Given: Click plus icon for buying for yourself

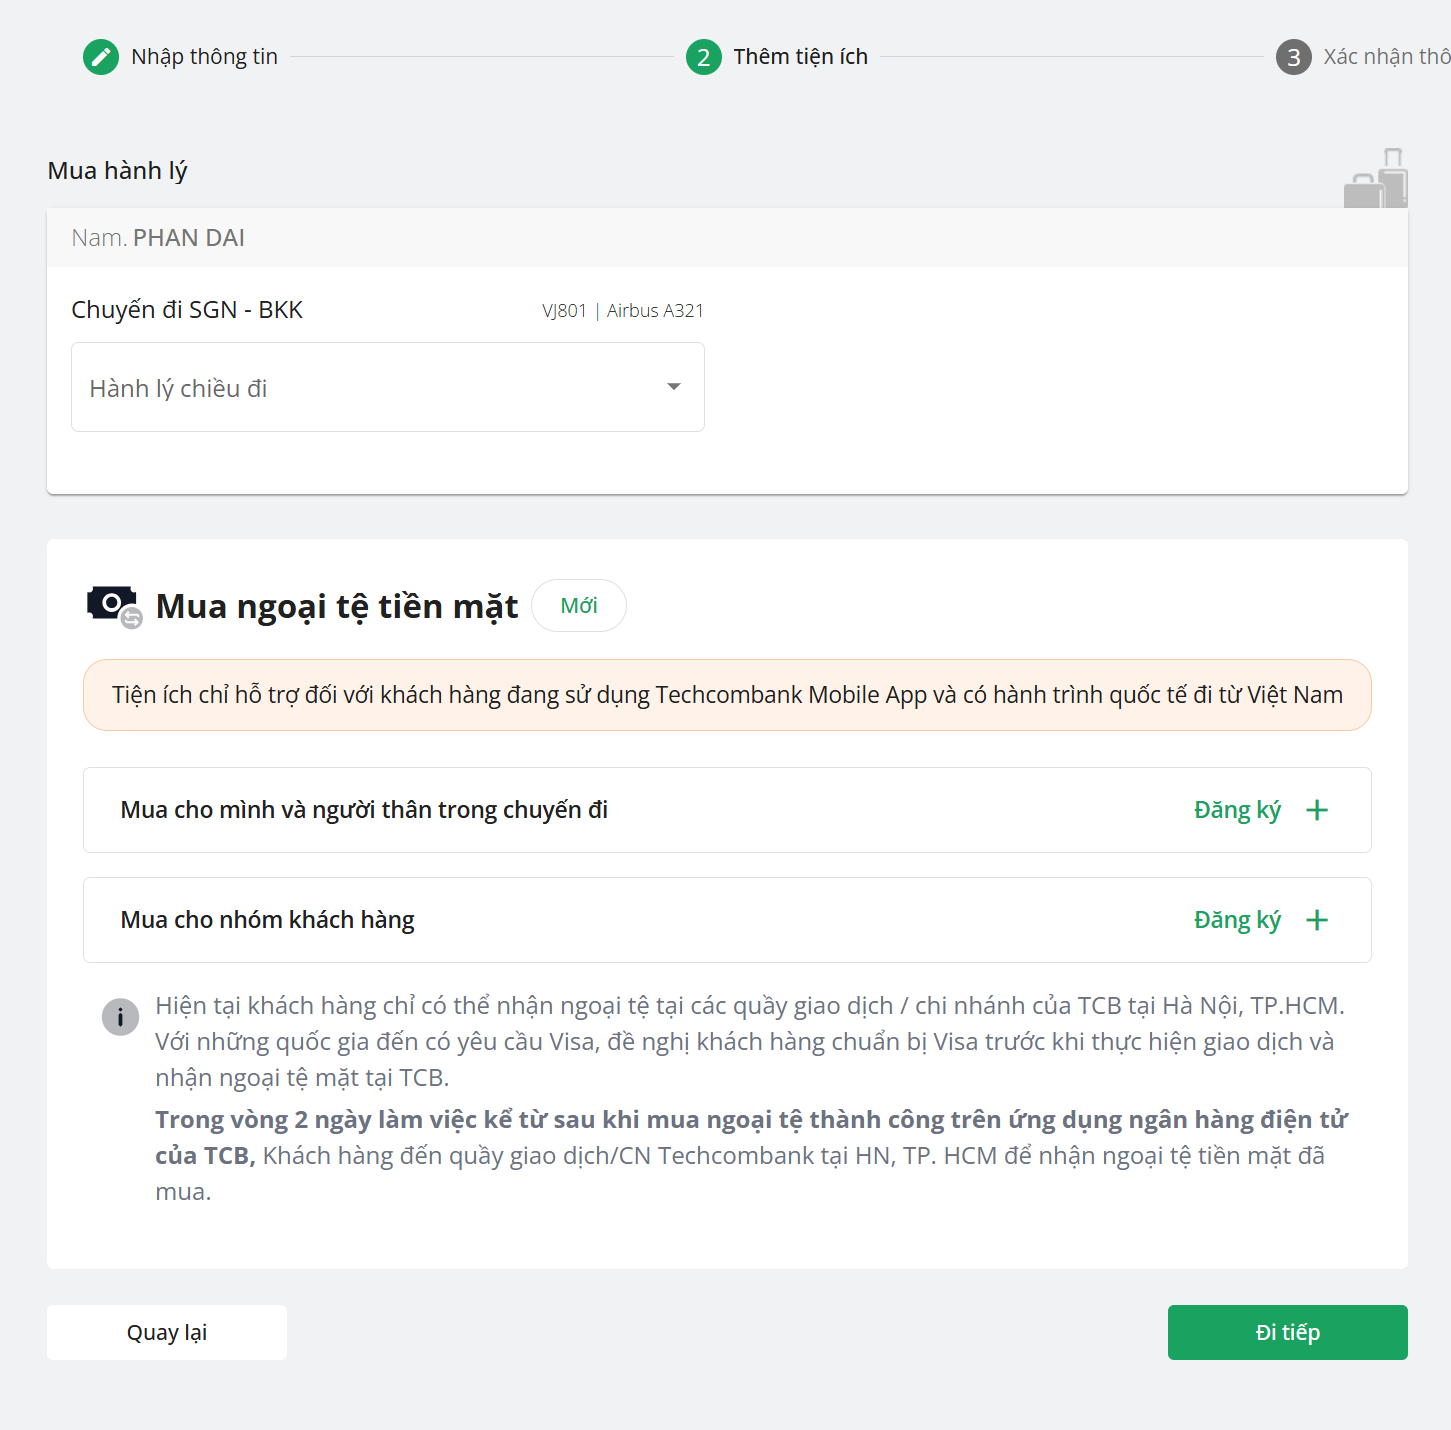Looking at the screenshot, I should (x=1317, y=810).
